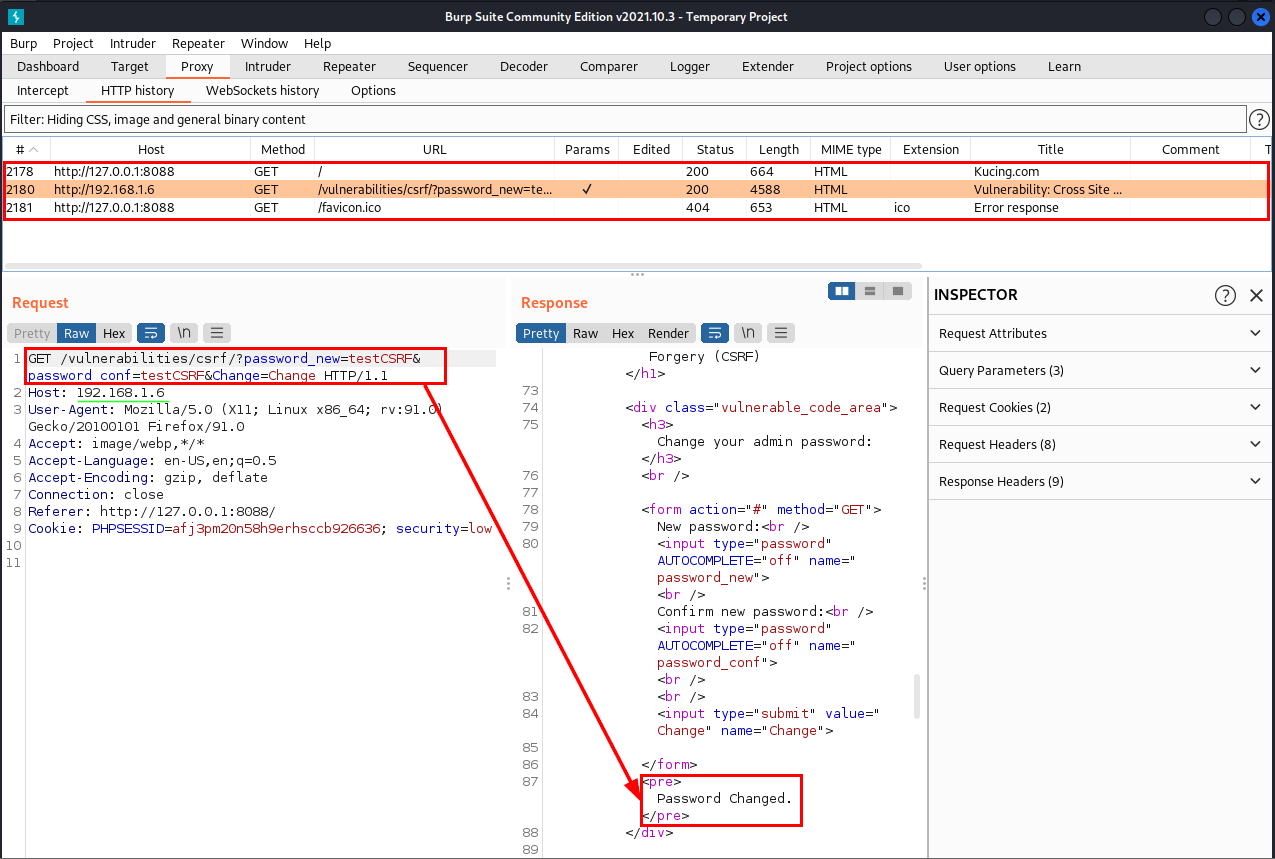
Task: Click the \n non-printable chars button in Request
Action: [x=183, y=333]
